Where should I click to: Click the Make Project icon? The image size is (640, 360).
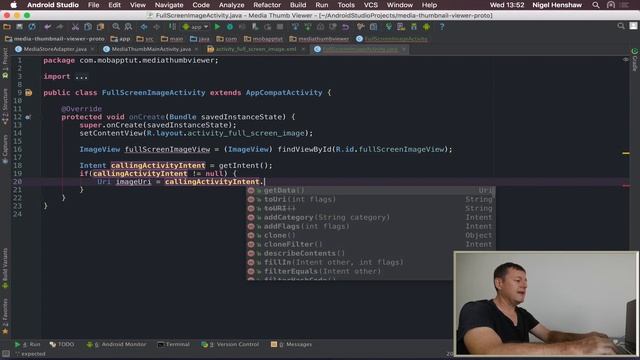coord(172,27)
